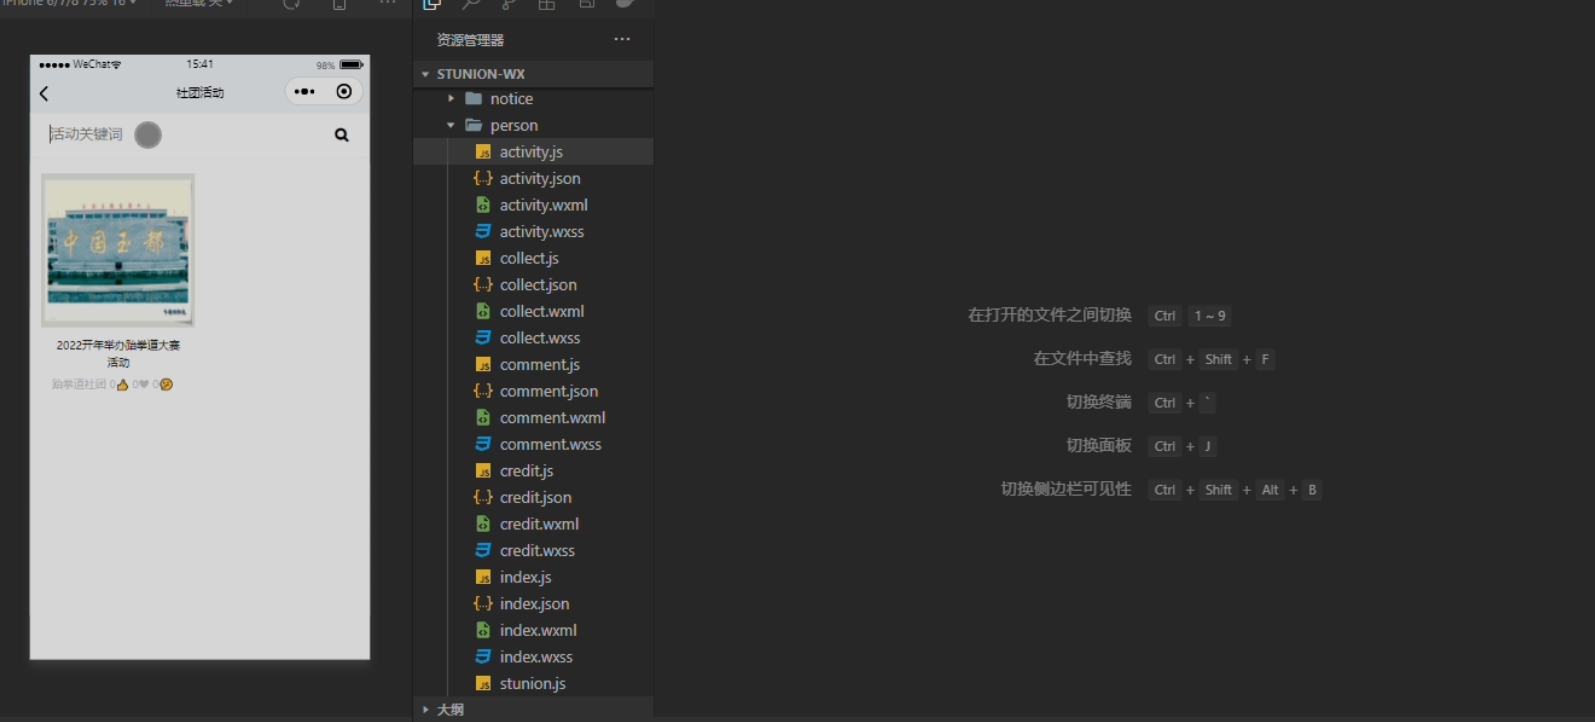Open the 中国玉都 activity thumbnail image
Screen dimensions: 1595x722
pyautogui.click(x=118, y=250)
